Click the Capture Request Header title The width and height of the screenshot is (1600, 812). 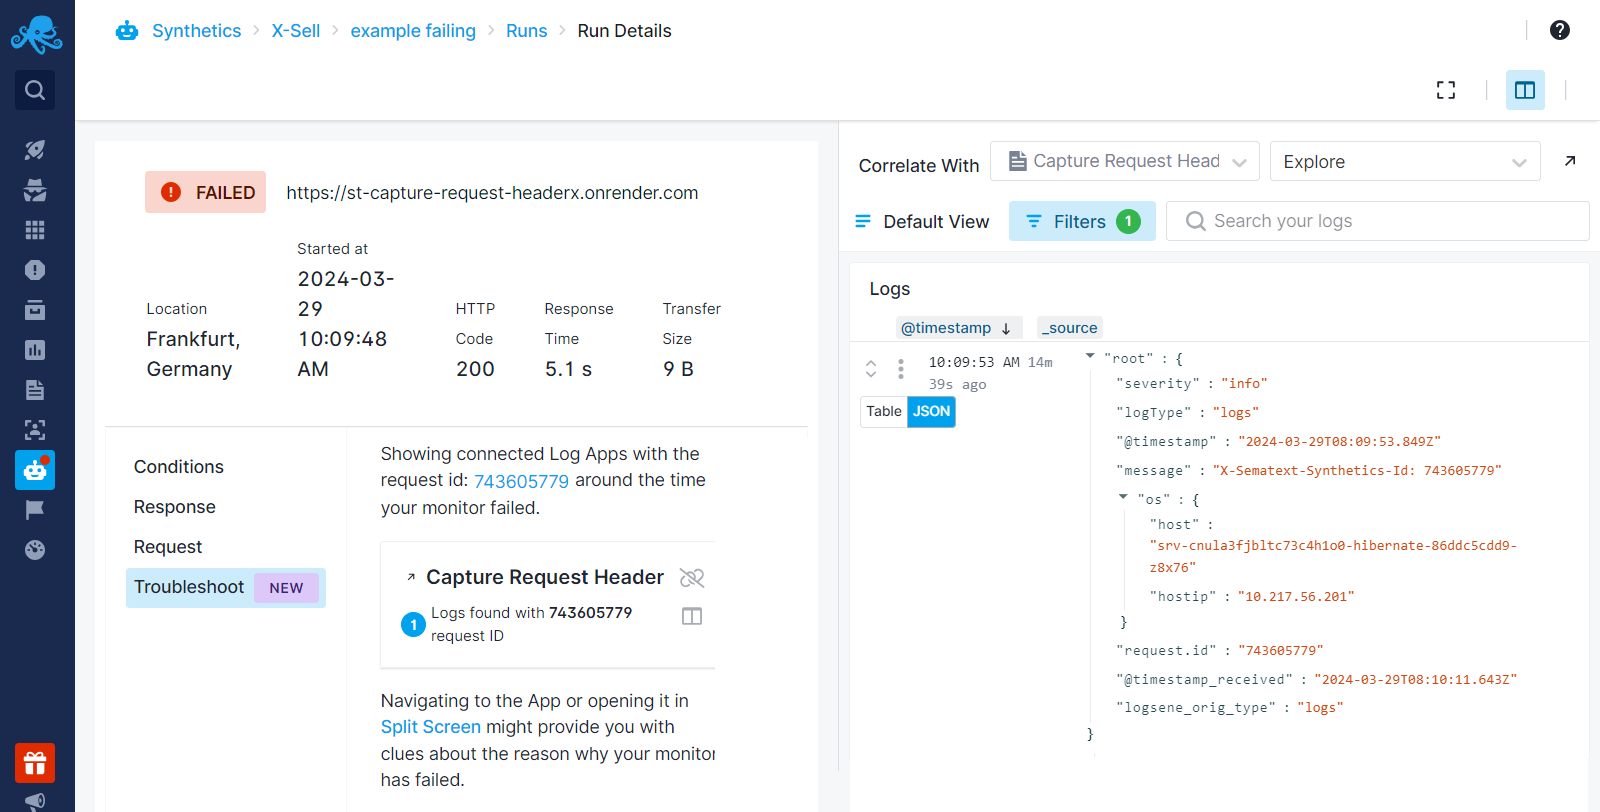[545, 577]
